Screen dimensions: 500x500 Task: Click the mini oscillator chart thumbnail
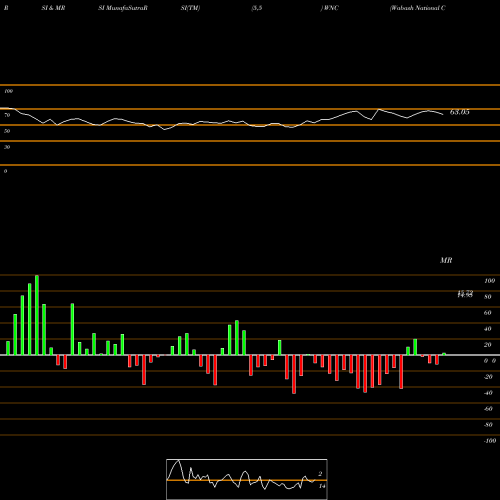(x=247, y=479)
